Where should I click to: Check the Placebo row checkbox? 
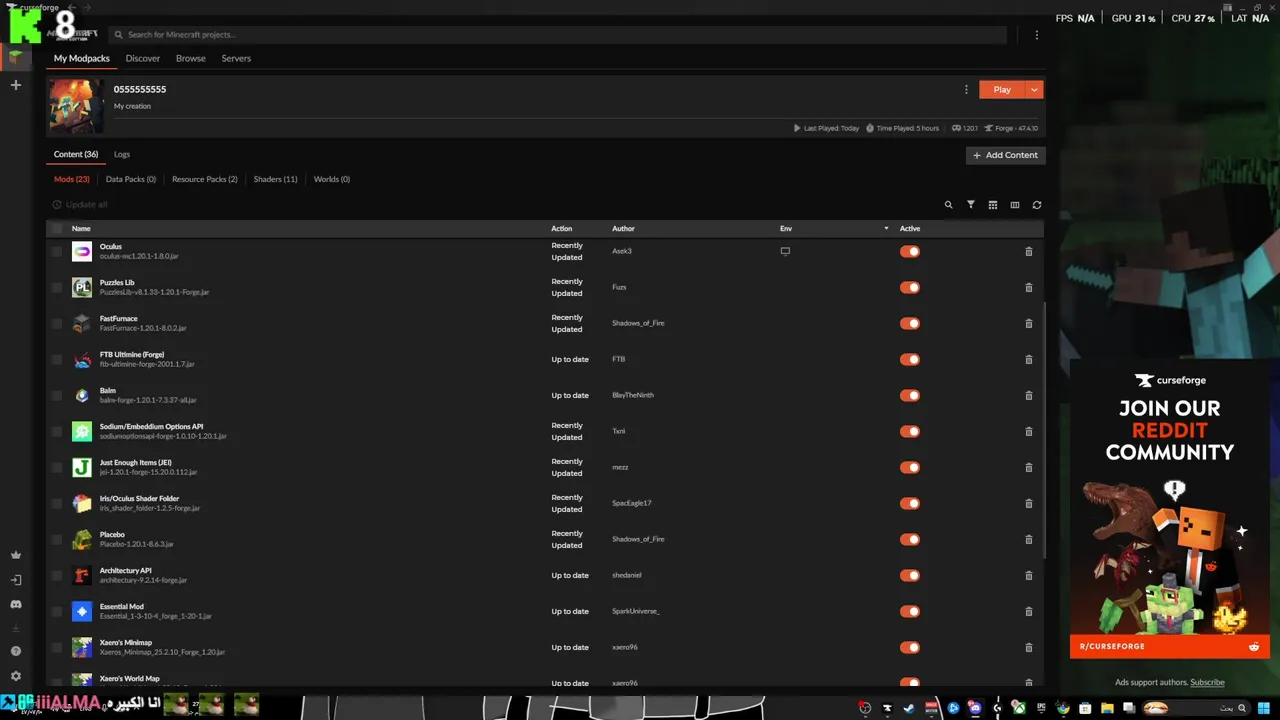(57, 540)
